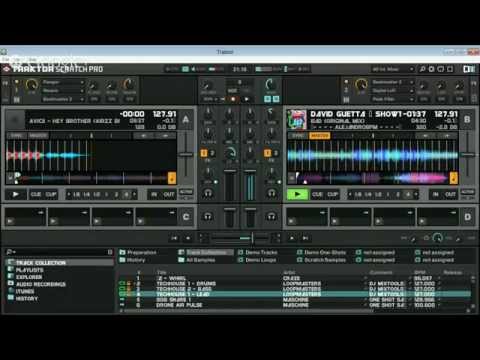Select iTunes in browser tree

click(x=25, y=291)
